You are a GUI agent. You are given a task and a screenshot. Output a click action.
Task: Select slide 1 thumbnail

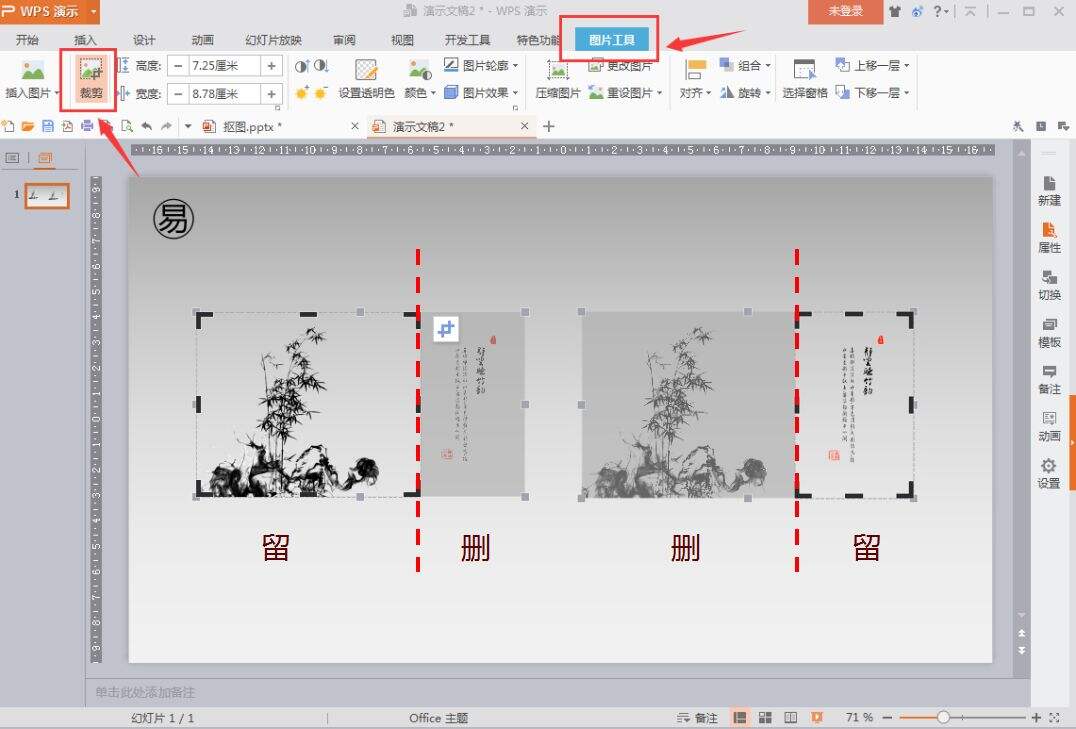tap(47, 196)
